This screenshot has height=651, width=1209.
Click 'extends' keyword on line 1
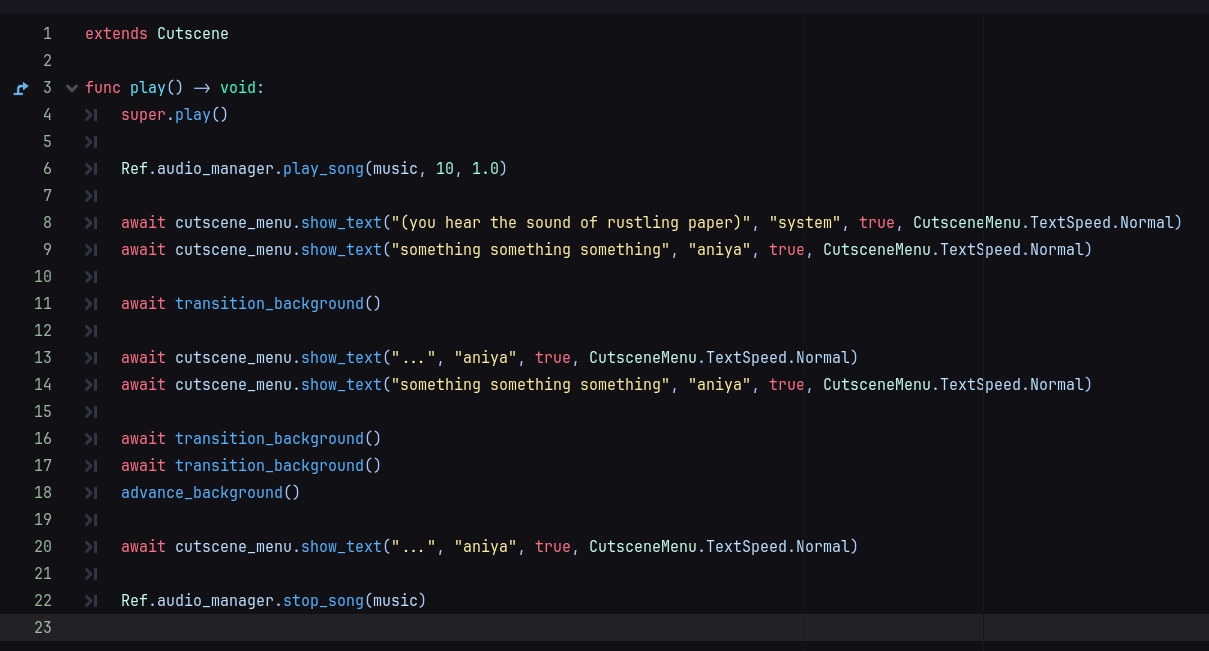point(116,34)
